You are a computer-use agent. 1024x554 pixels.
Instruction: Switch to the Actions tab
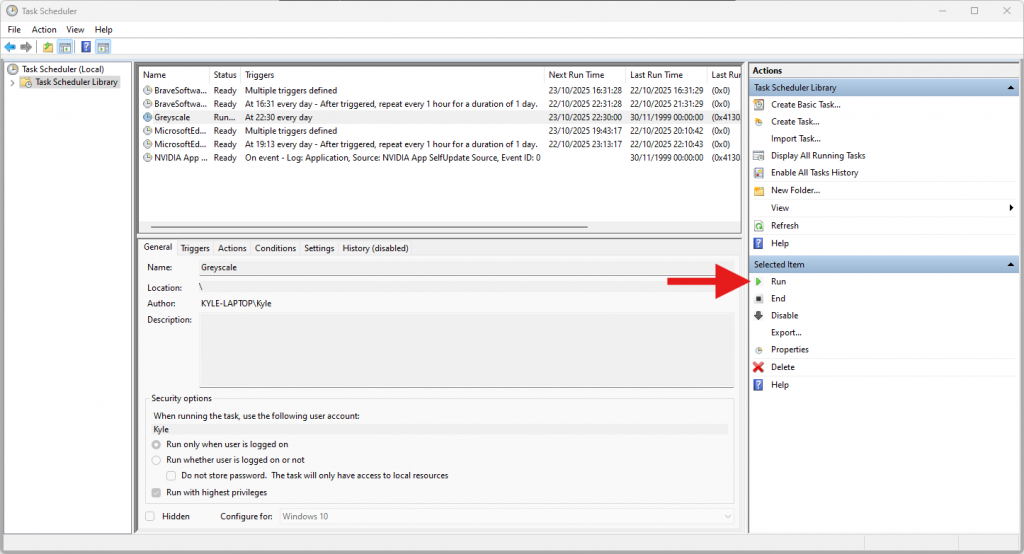click(x=232, y=248)
